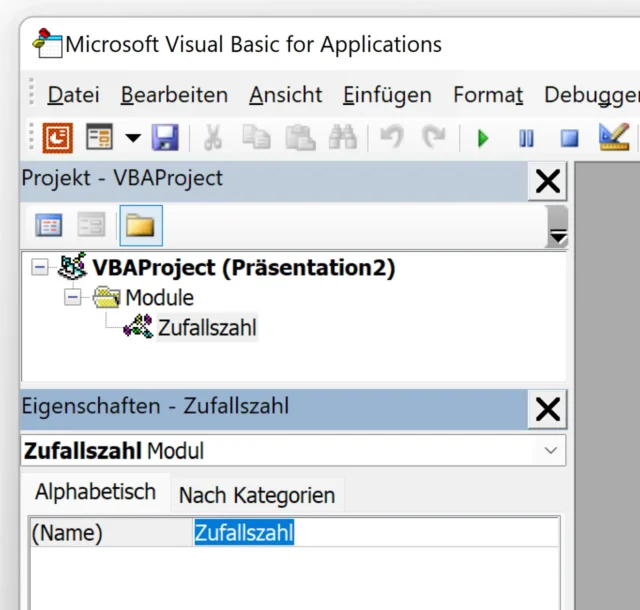Toggle folders view in Project panel
The height and width of the screenshot is (610, 640).
click(x=141, y=226)
